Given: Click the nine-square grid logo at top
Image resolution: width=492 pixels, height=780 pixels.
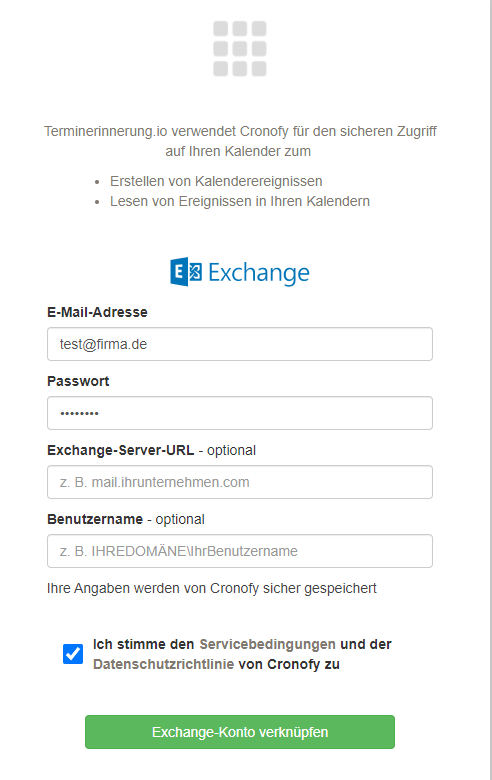Looking at the screenshot, I should click(240, 49).
